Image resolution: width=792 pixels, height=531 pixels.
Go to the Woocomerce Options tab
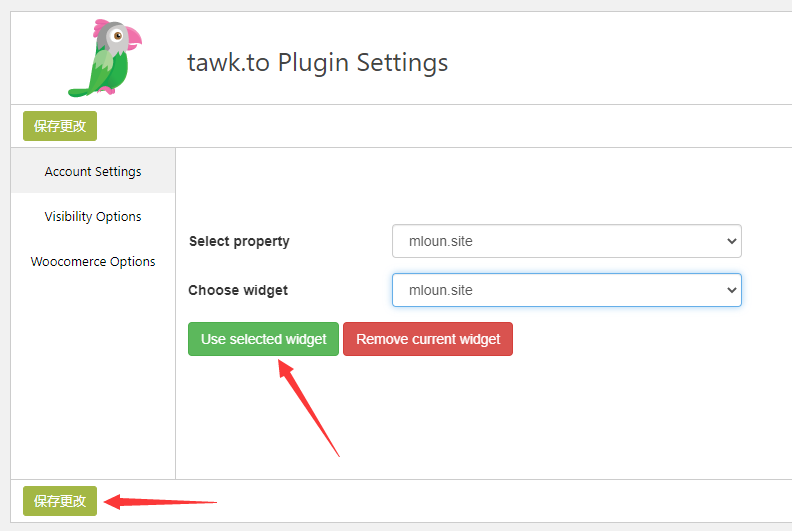[93, 261]
